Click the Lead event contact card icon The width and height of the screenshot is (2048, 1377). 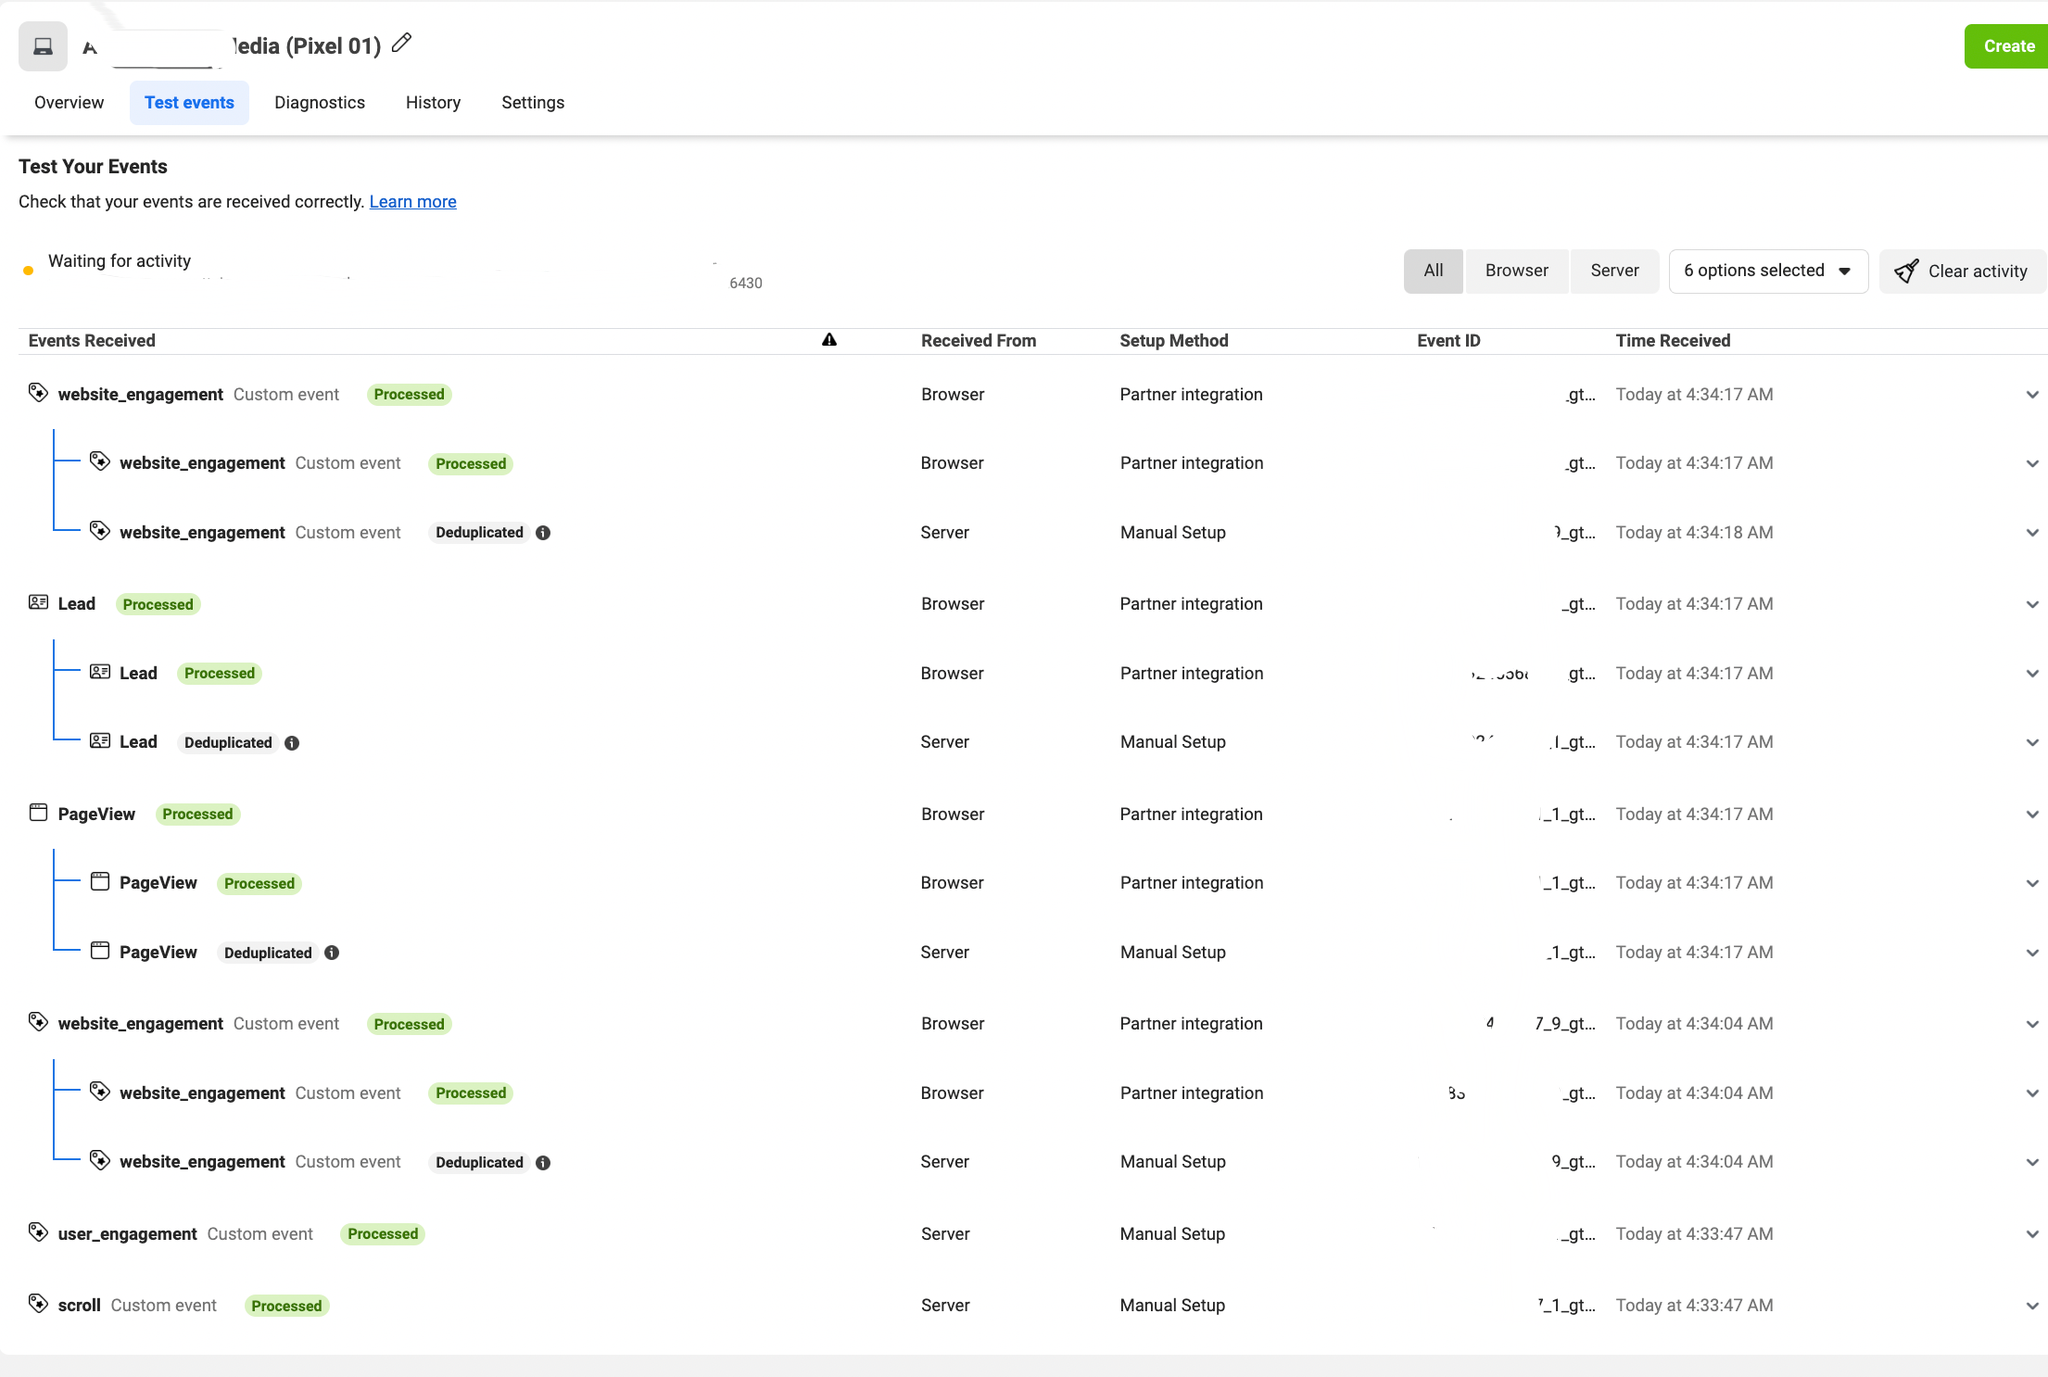click(x=38, y=603)
